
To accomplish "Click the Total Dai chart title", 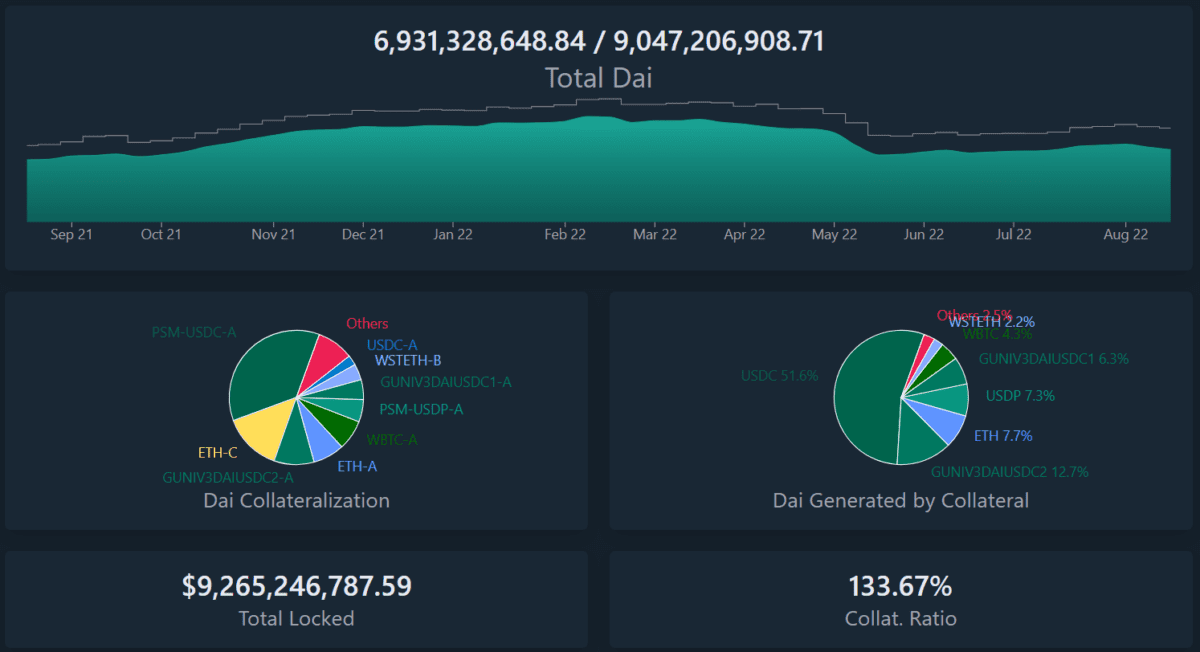I will (x=598, y=78).
